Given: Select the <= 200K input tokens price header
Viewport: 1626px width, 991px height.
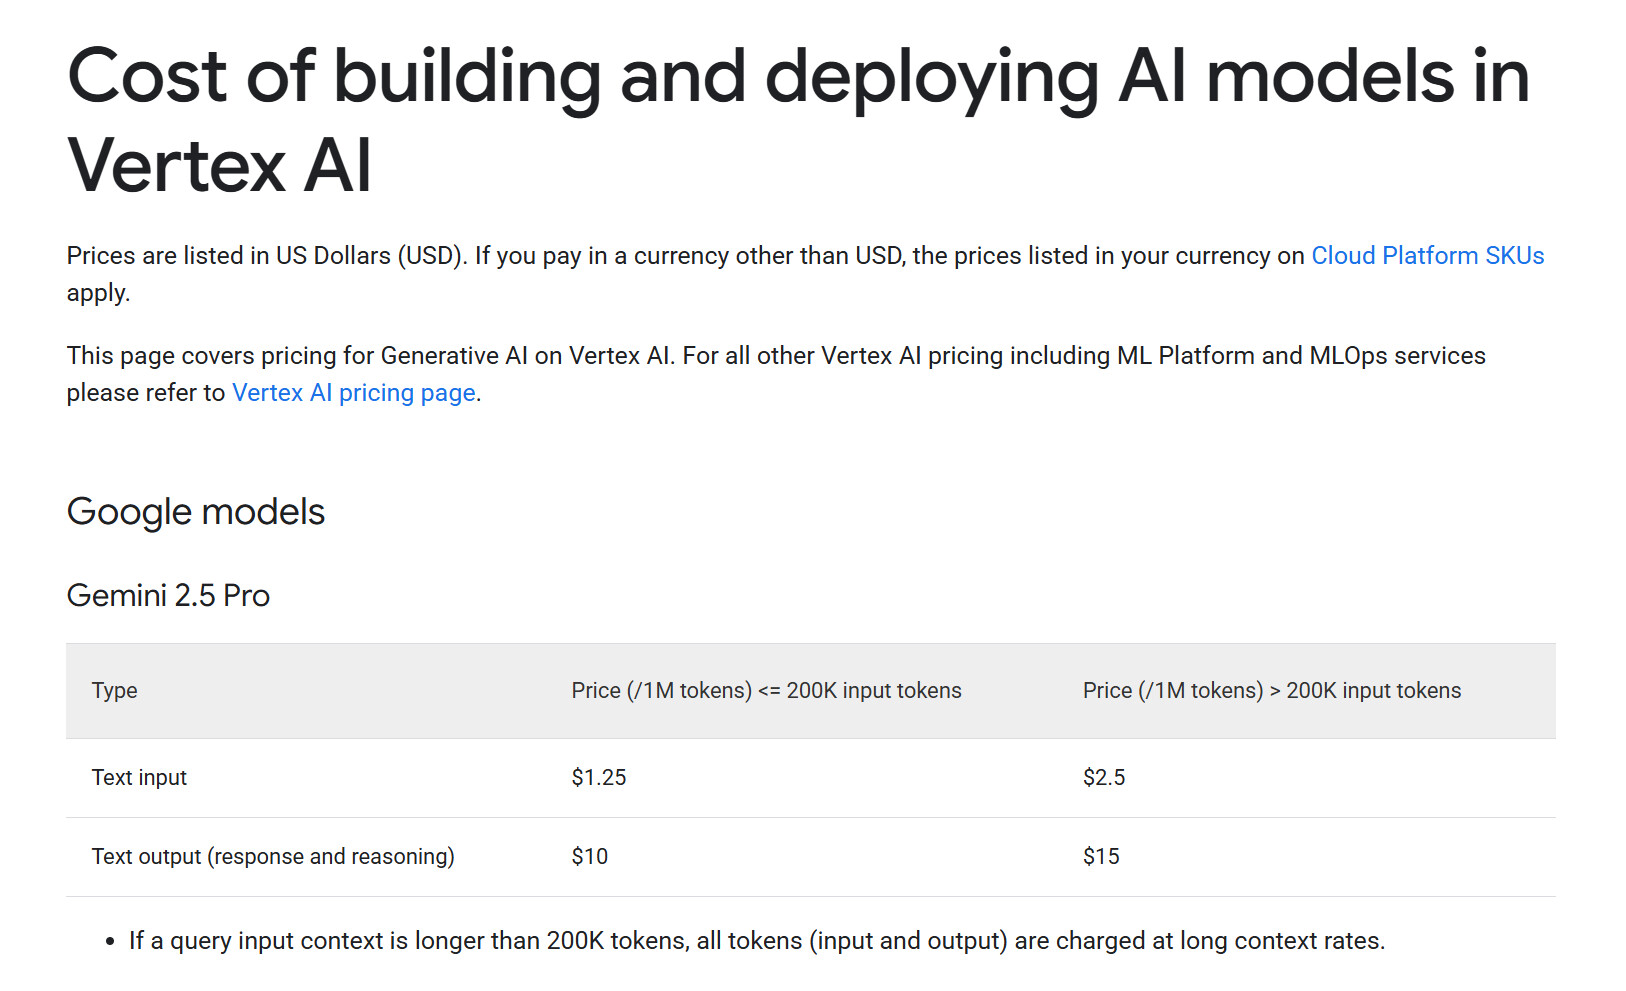Looking at the screenshot, I should [766, 691].
